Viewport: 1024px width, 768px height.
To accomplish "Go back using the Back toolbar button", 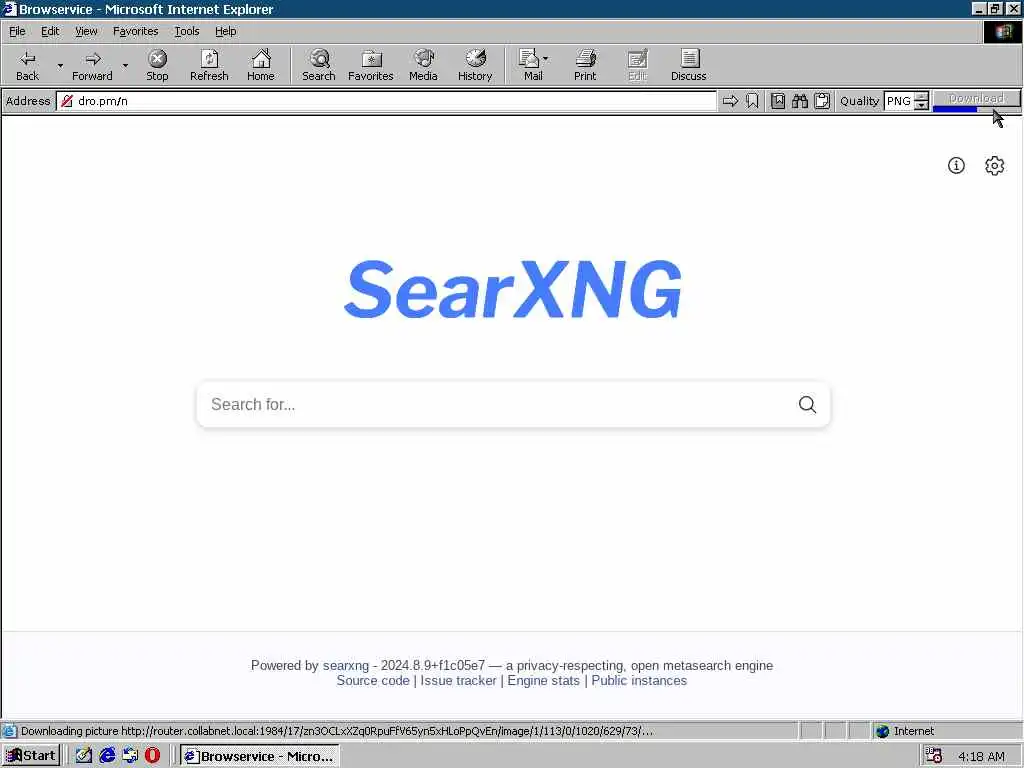I will [x=27, y=65].
